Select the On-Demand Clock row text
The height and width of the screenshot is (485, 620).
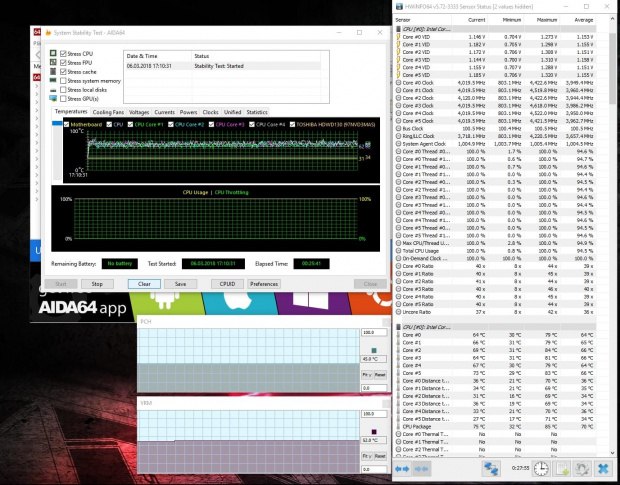425,258
